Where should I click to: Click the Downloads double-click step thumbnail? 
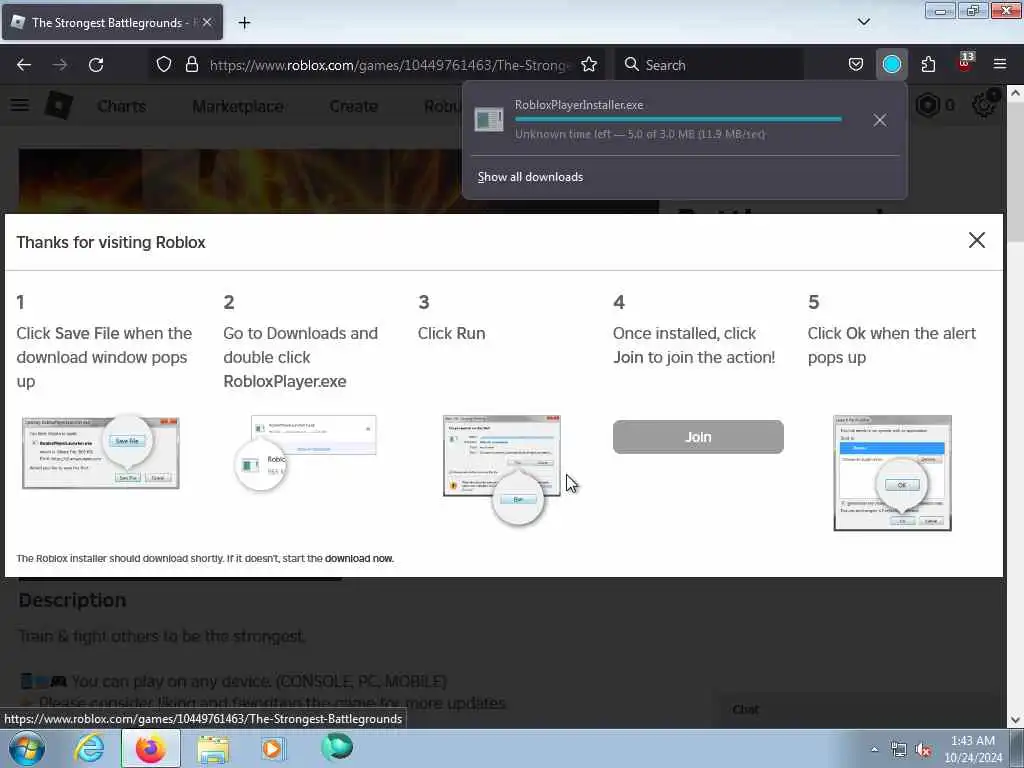(305, 453)
